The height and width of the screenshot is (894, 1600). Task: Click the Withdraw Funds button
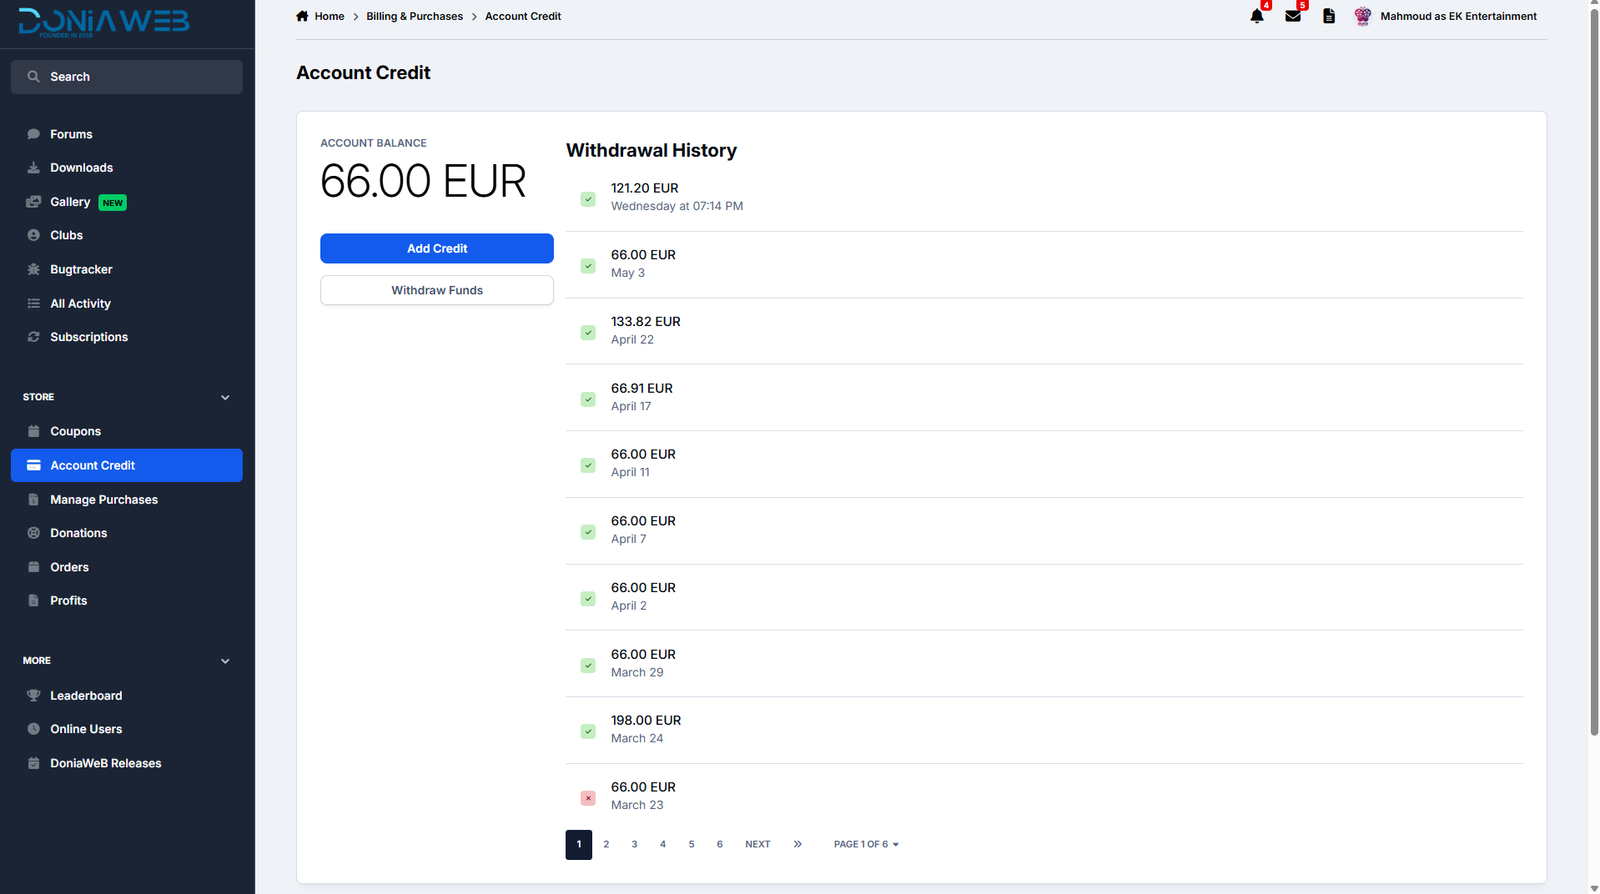[x=437, y=290]
